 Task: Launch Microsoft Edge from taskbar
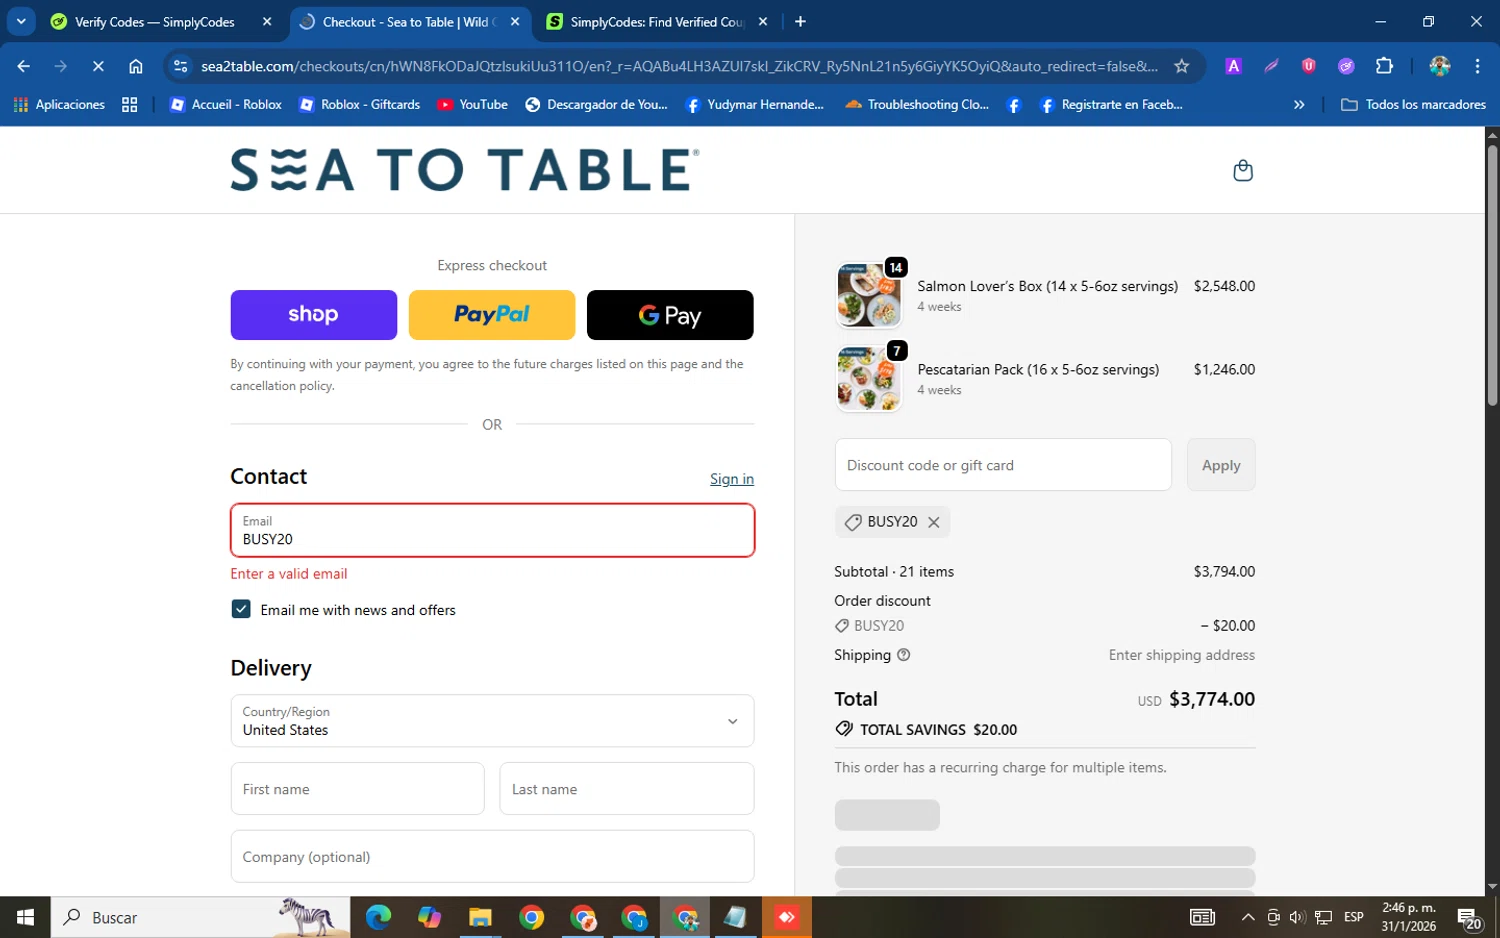pos(378,917)
